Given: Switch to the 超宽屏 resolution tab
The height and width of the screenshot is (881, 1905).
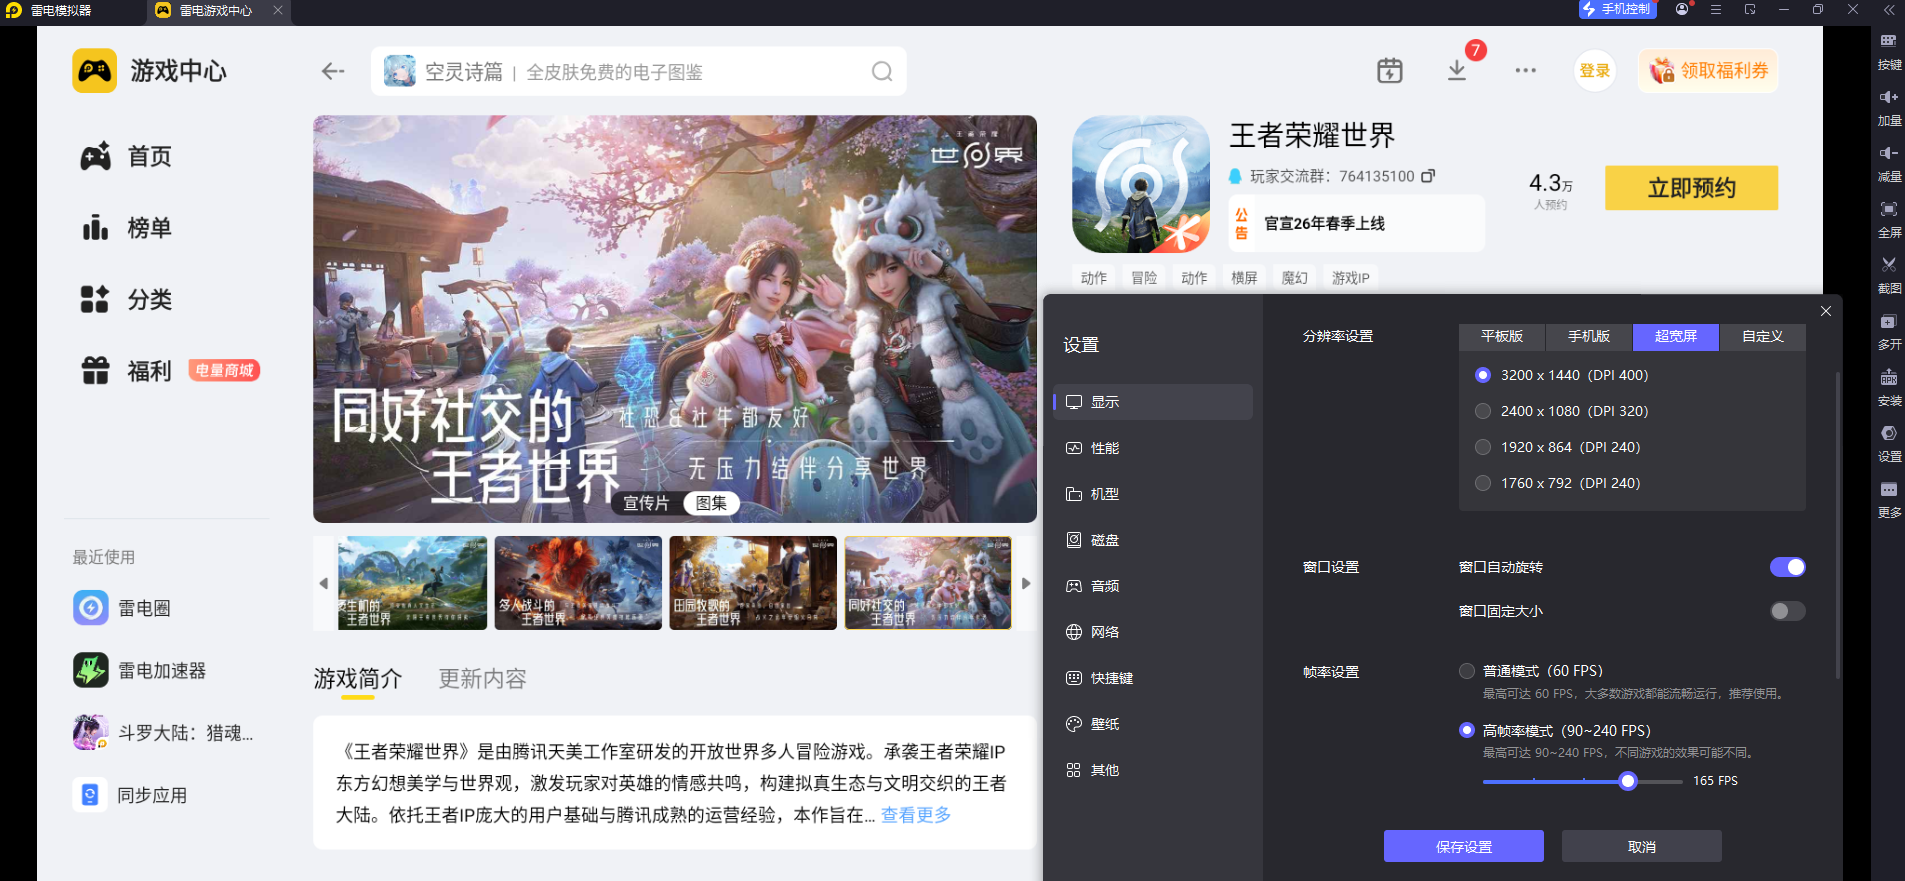Looking at the screenshot, I should tap(1676, 337).
